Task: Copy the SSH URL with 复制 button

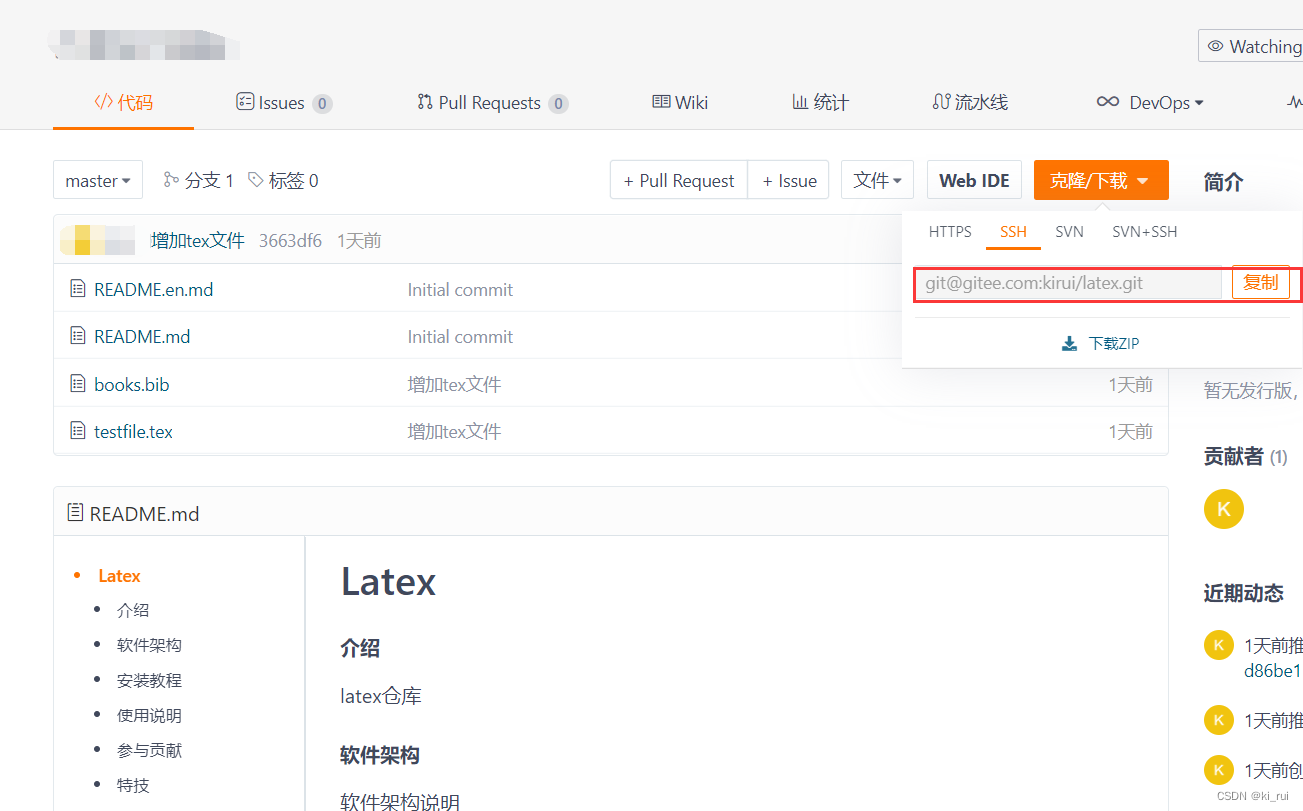Action: coord(1261,283)
